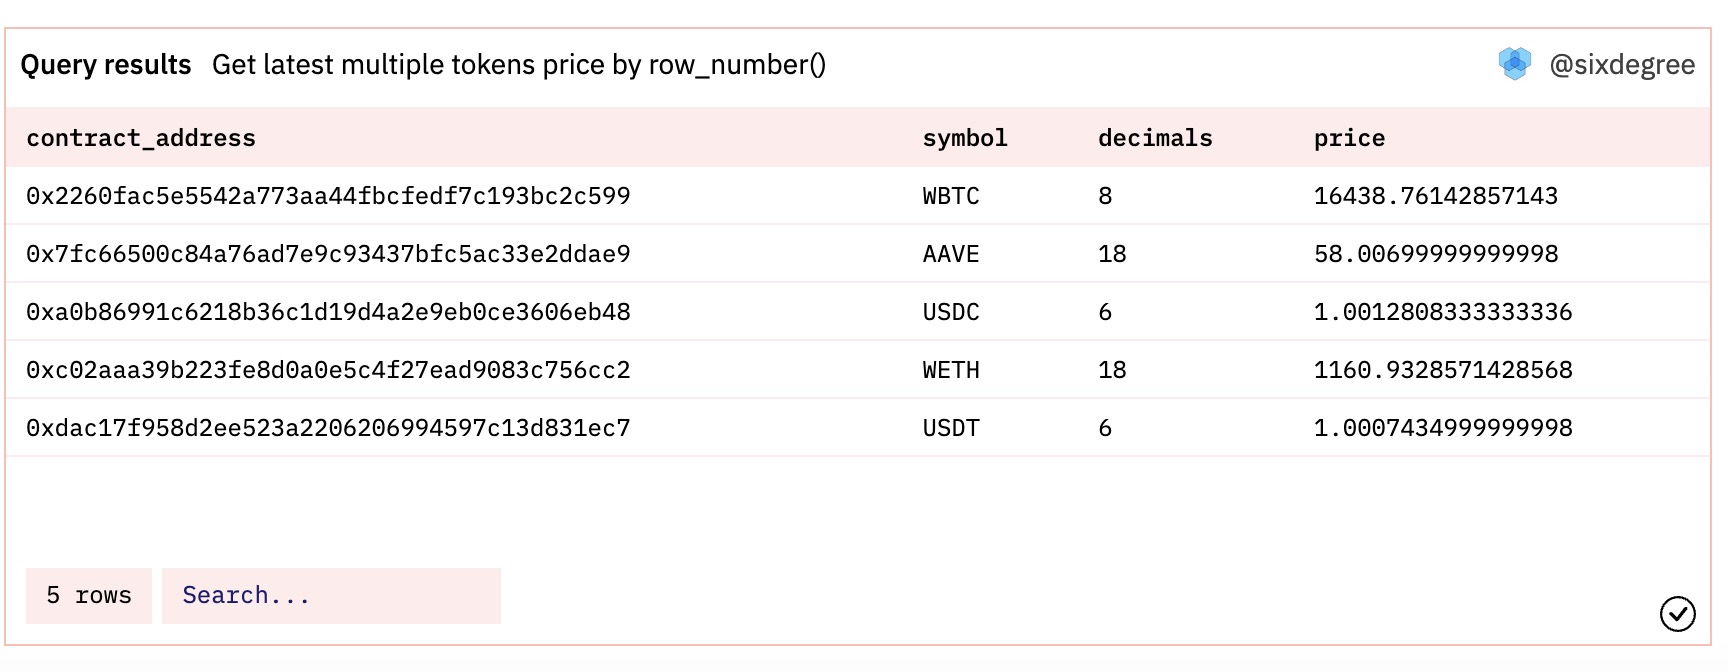The height and width of the screenshot is (672, 1728).
Task: Sort by the price column header
Action: [x=1349, y=138]
